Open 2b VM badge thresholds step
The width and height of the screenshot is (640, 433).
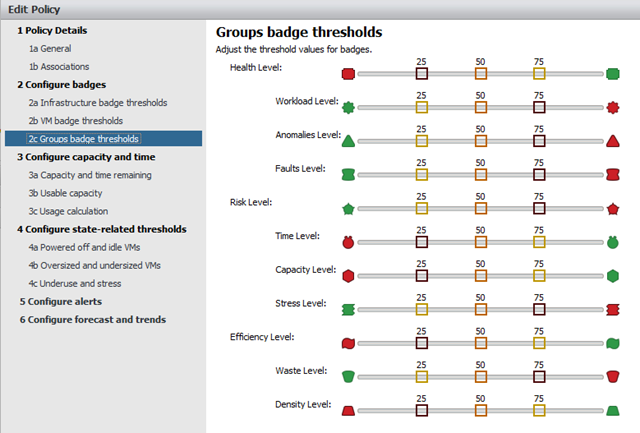(78, 120)
